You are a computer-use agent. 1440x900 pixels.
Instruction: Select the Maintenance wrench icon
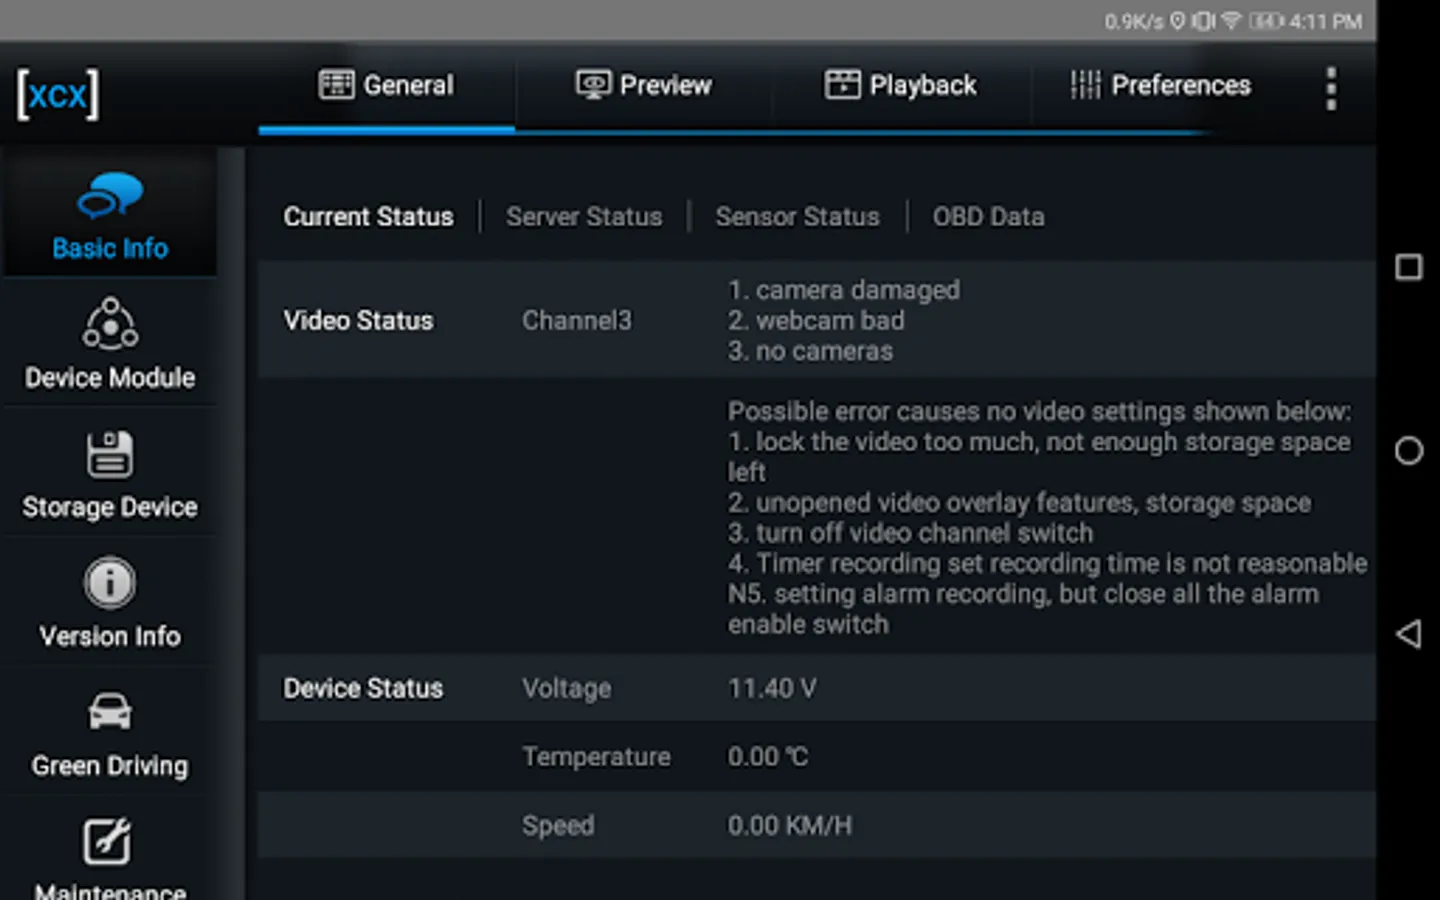tap(108, 841)
